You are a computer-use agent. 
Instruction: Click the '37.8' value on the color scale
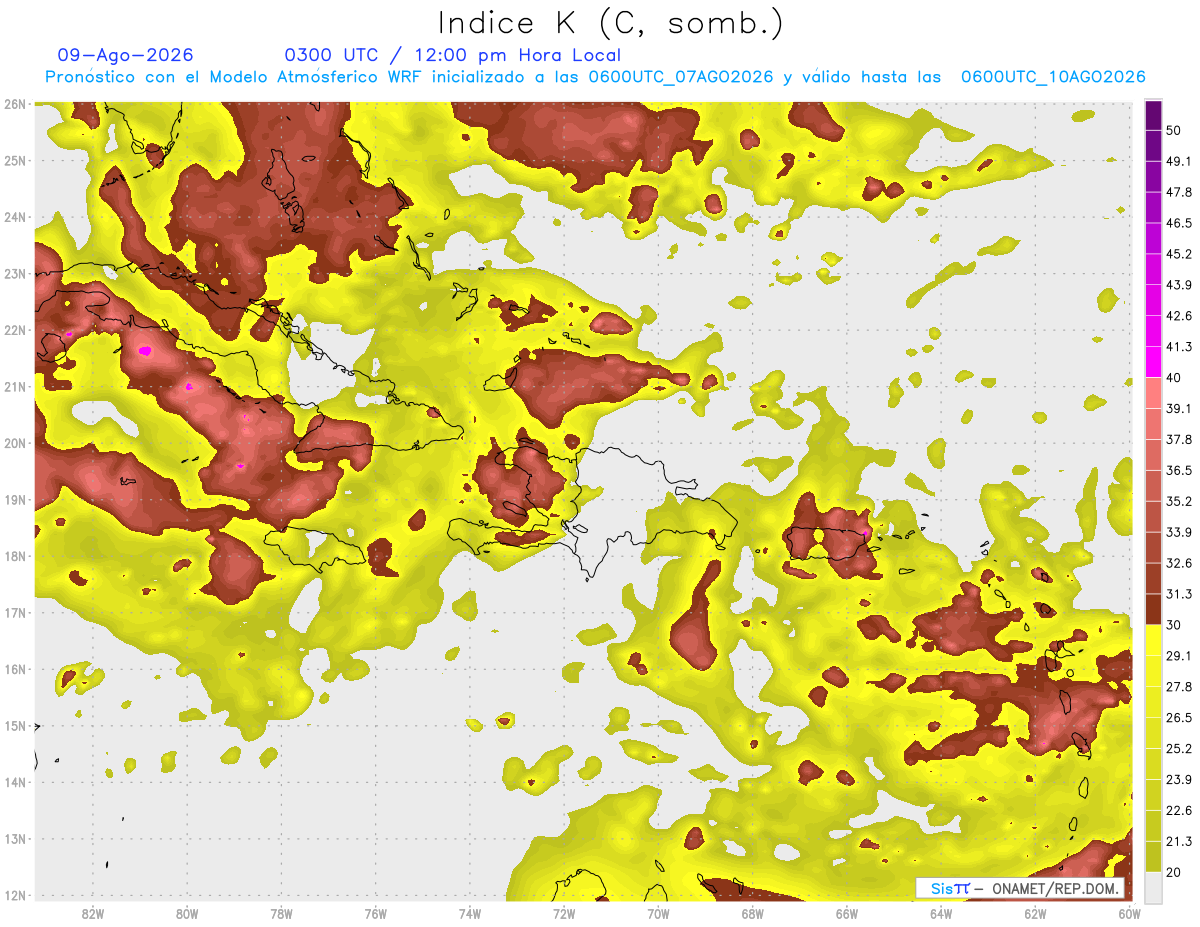tap(1179, 439)
